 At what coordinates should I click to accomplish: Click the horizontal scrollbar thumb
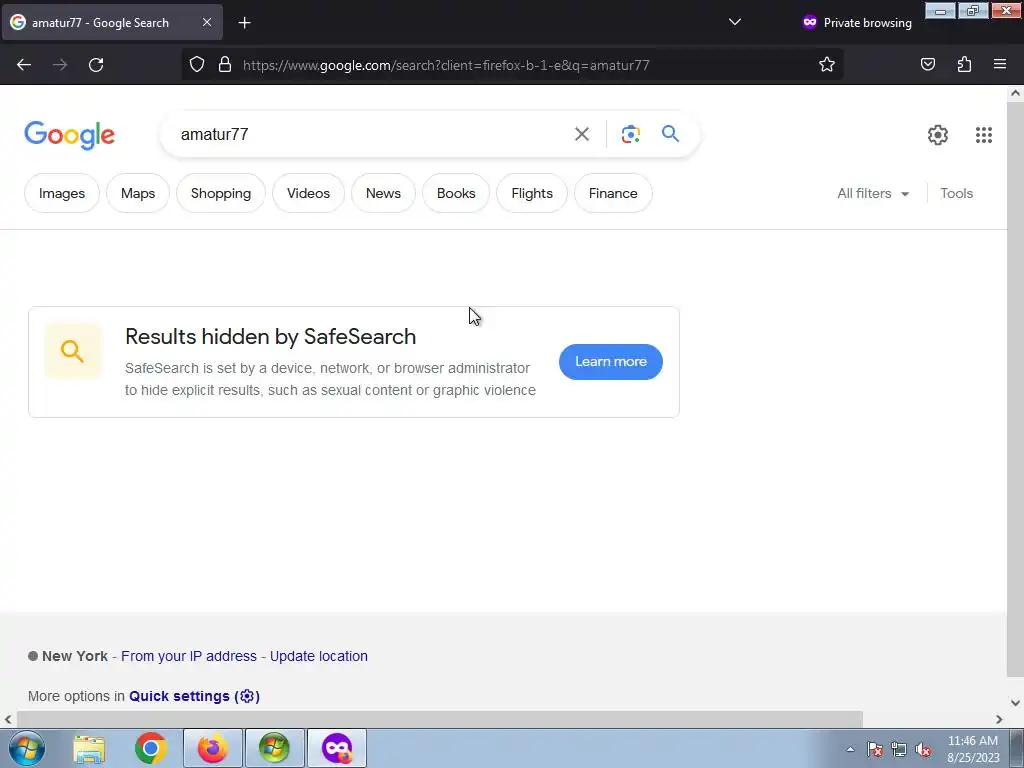click(x=439, y=720)
